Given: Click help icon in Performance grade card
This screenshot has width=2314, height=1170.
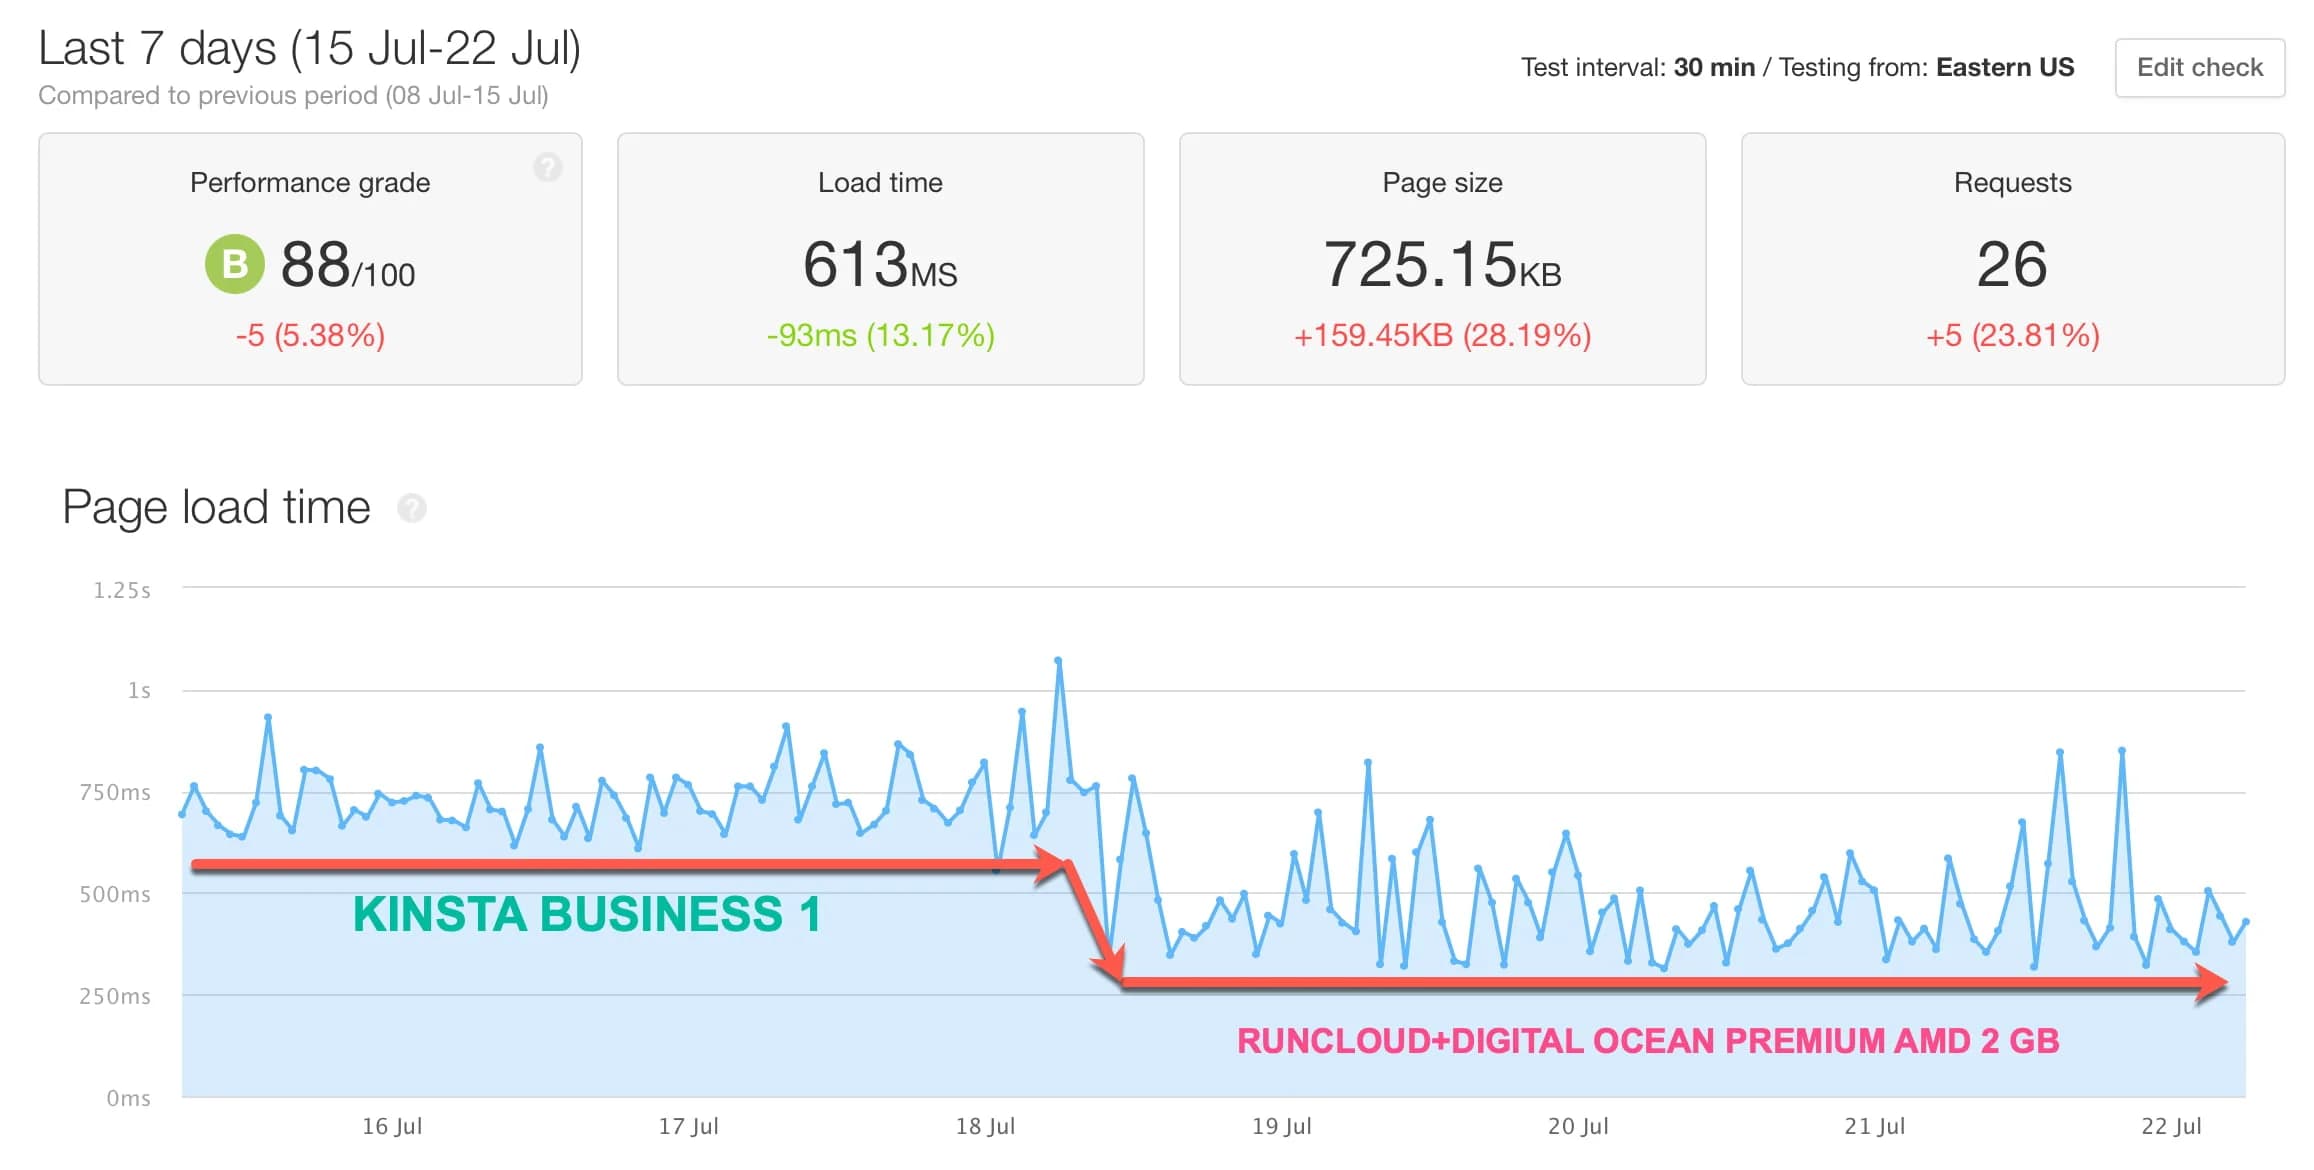Looking at the screenshot, I should coord(547,167).
